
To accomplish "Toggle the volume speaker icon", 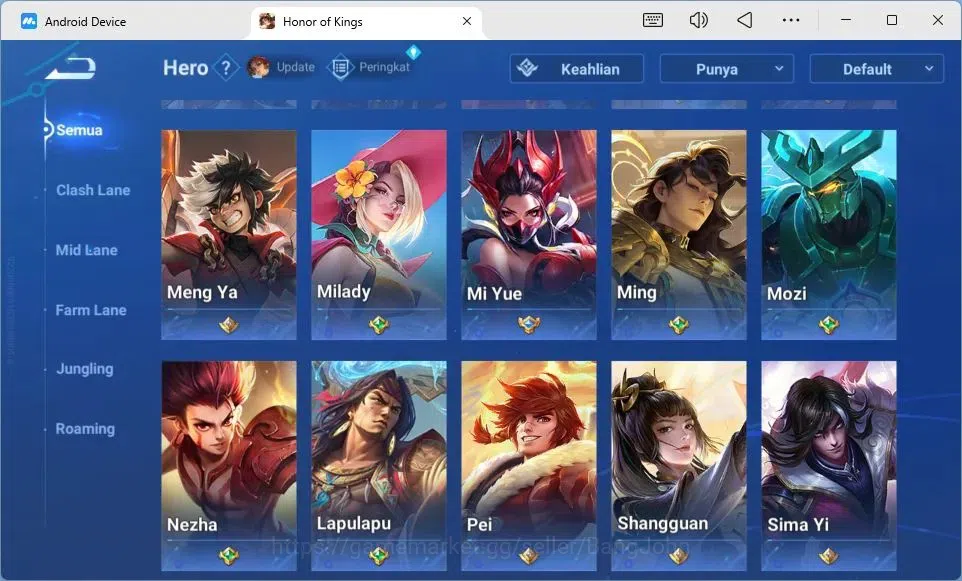I will tap(698, 20).
